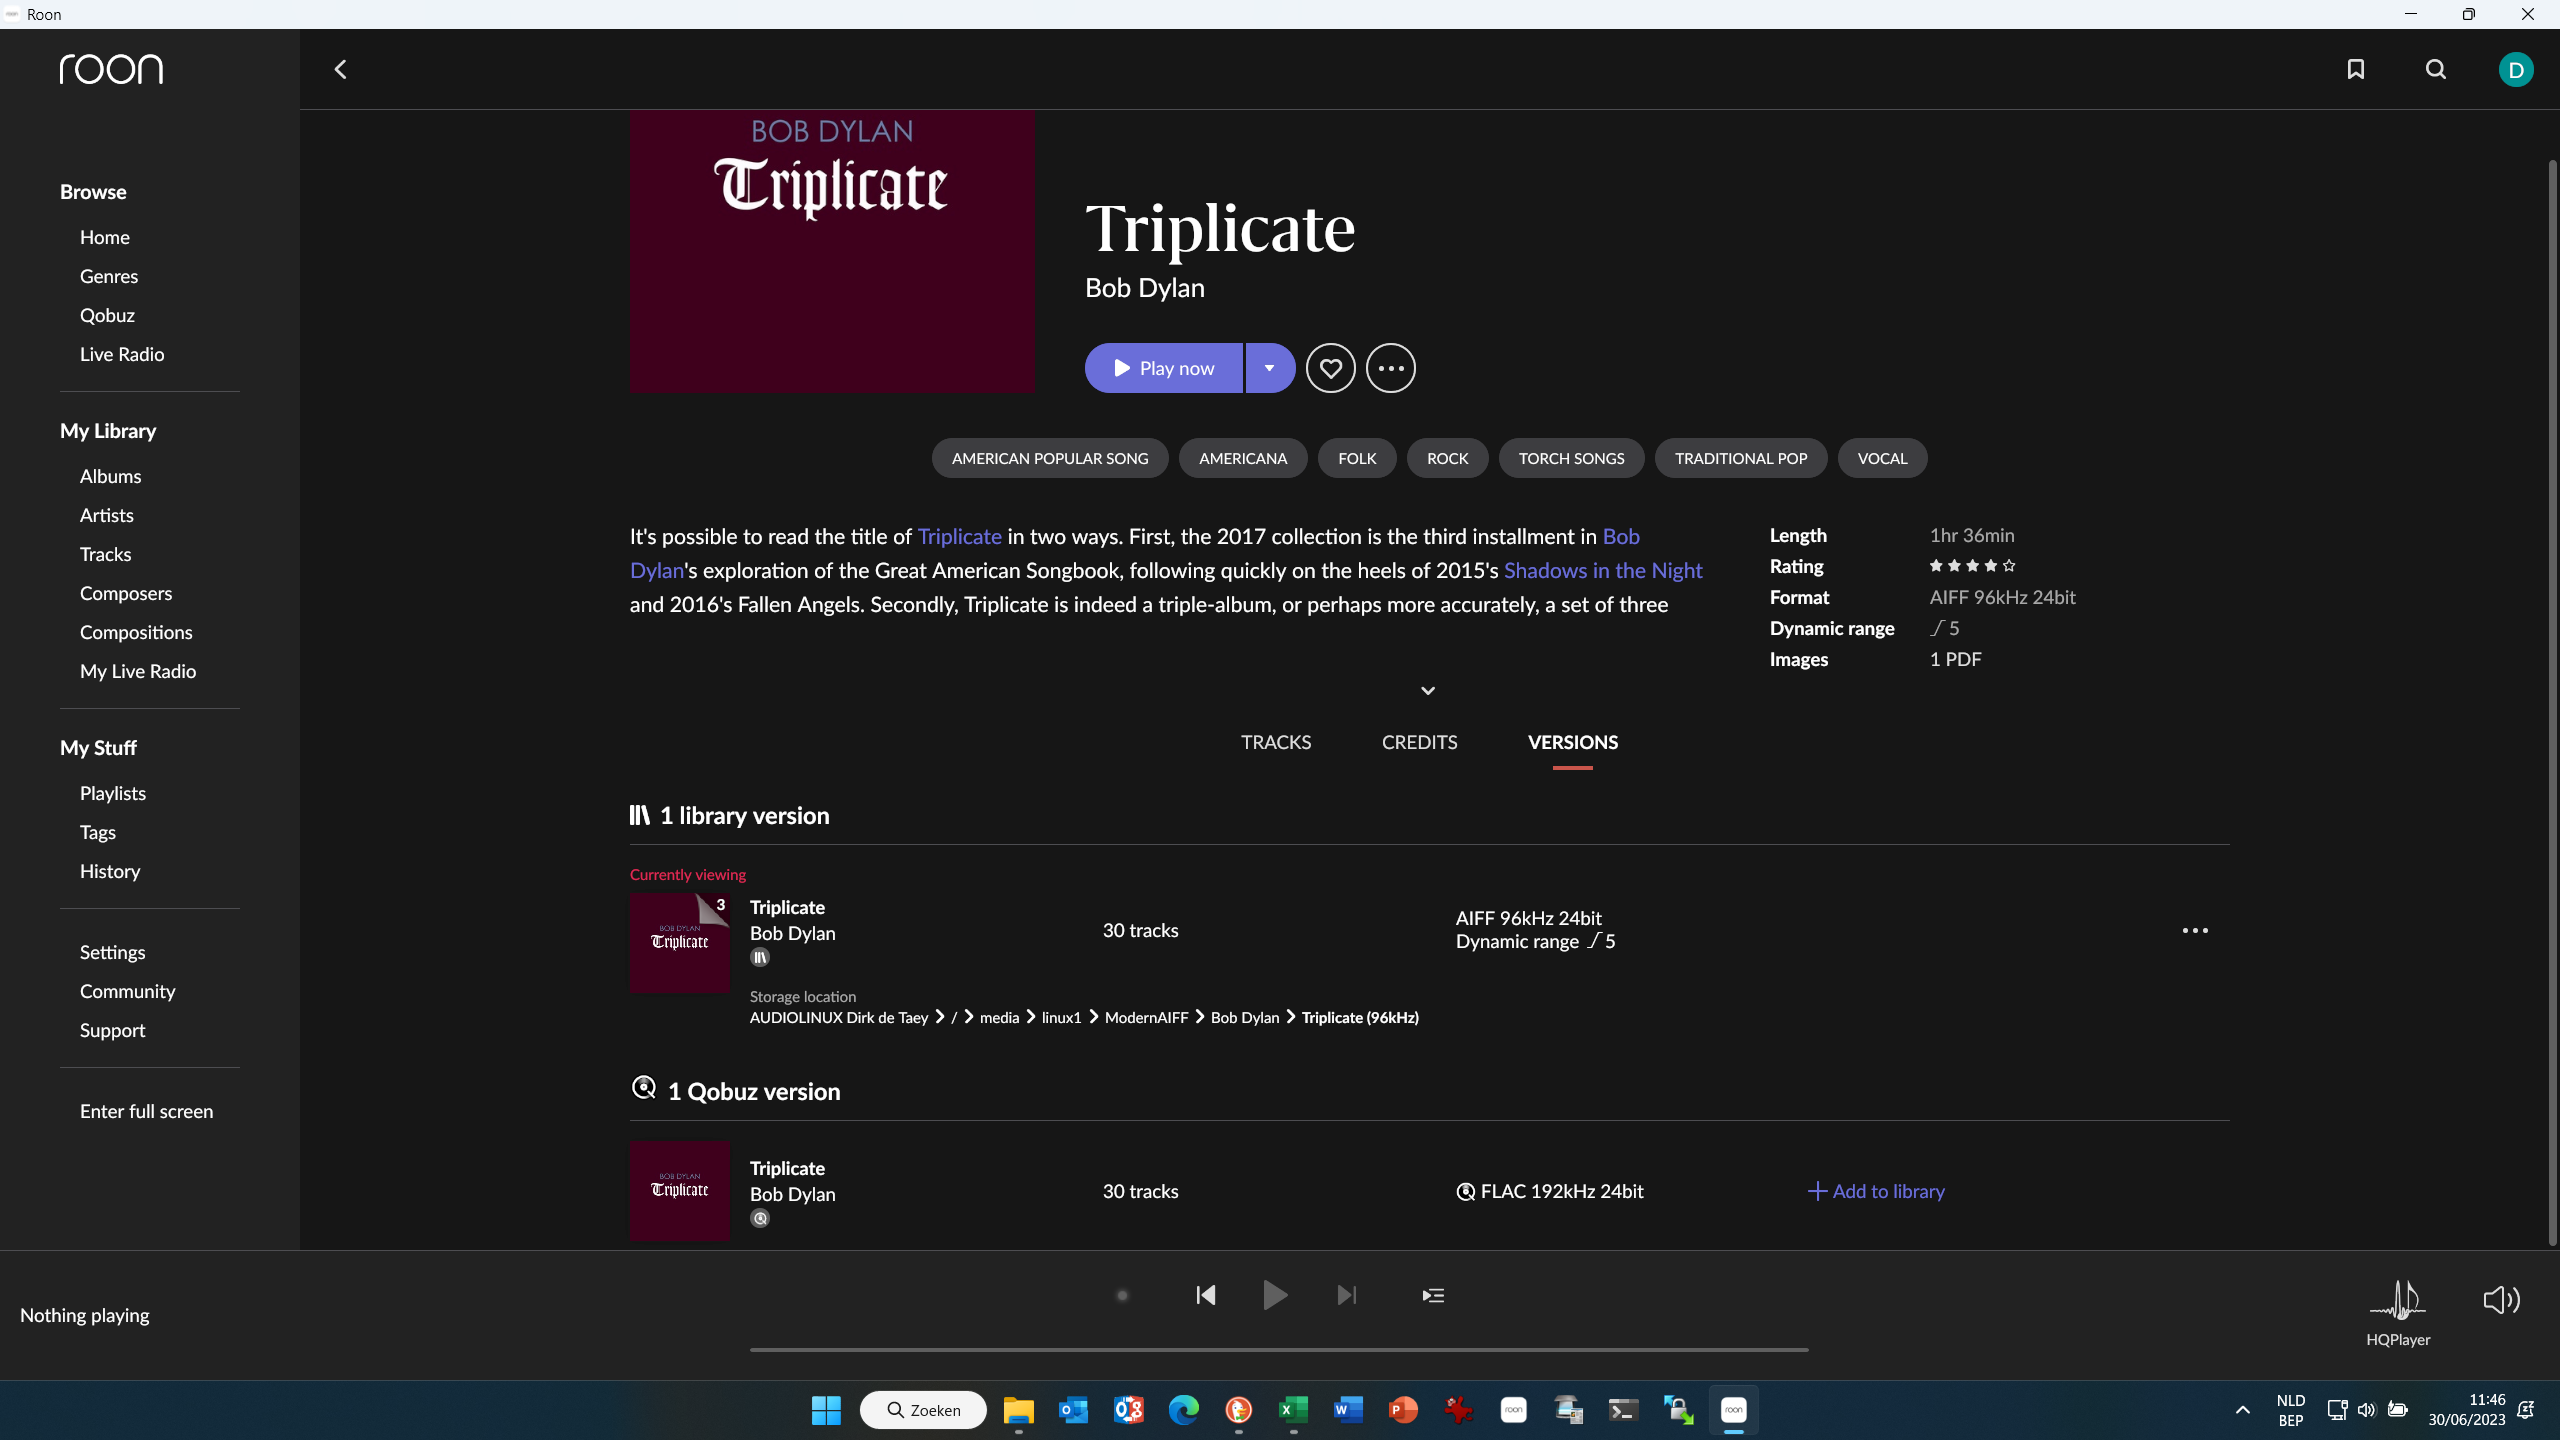
Task: Open the search magnifier icon
Action: click(x=2436, y=69)
